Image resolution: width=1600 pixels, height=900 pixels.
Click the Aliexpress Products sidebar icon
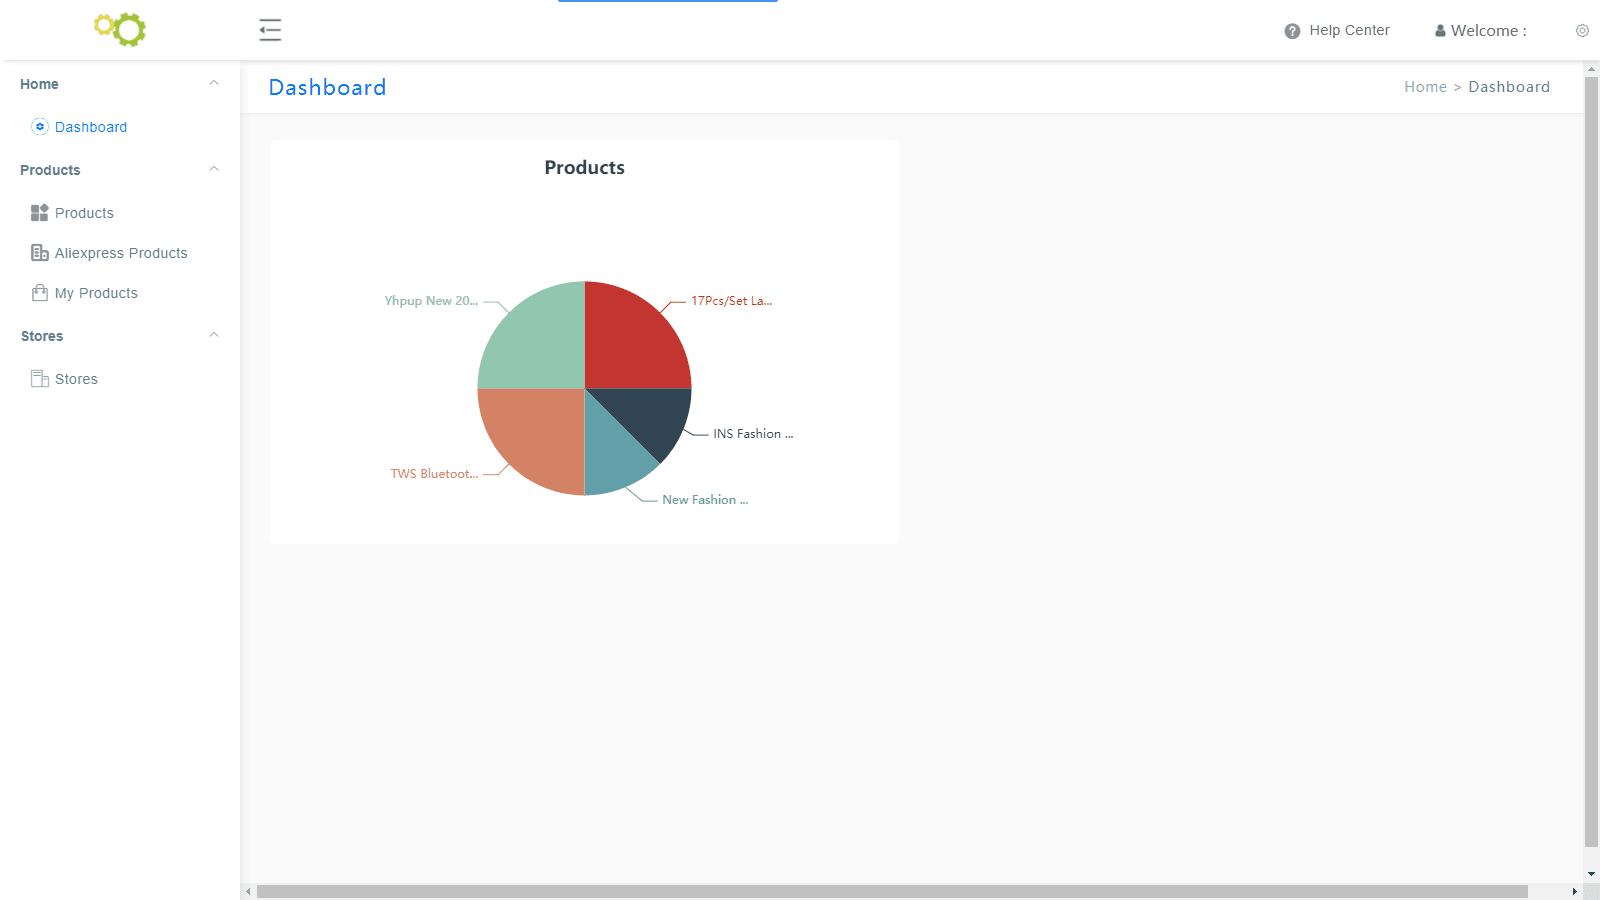40,253
